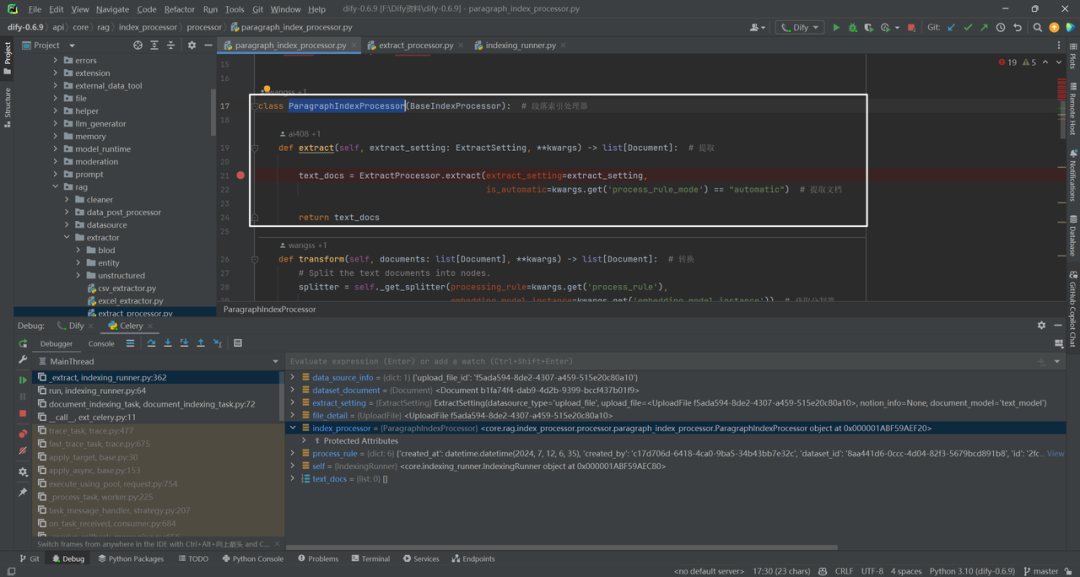View breakpoints double red circle icon
Screen dimensions: 1080x577
(23, 434)
